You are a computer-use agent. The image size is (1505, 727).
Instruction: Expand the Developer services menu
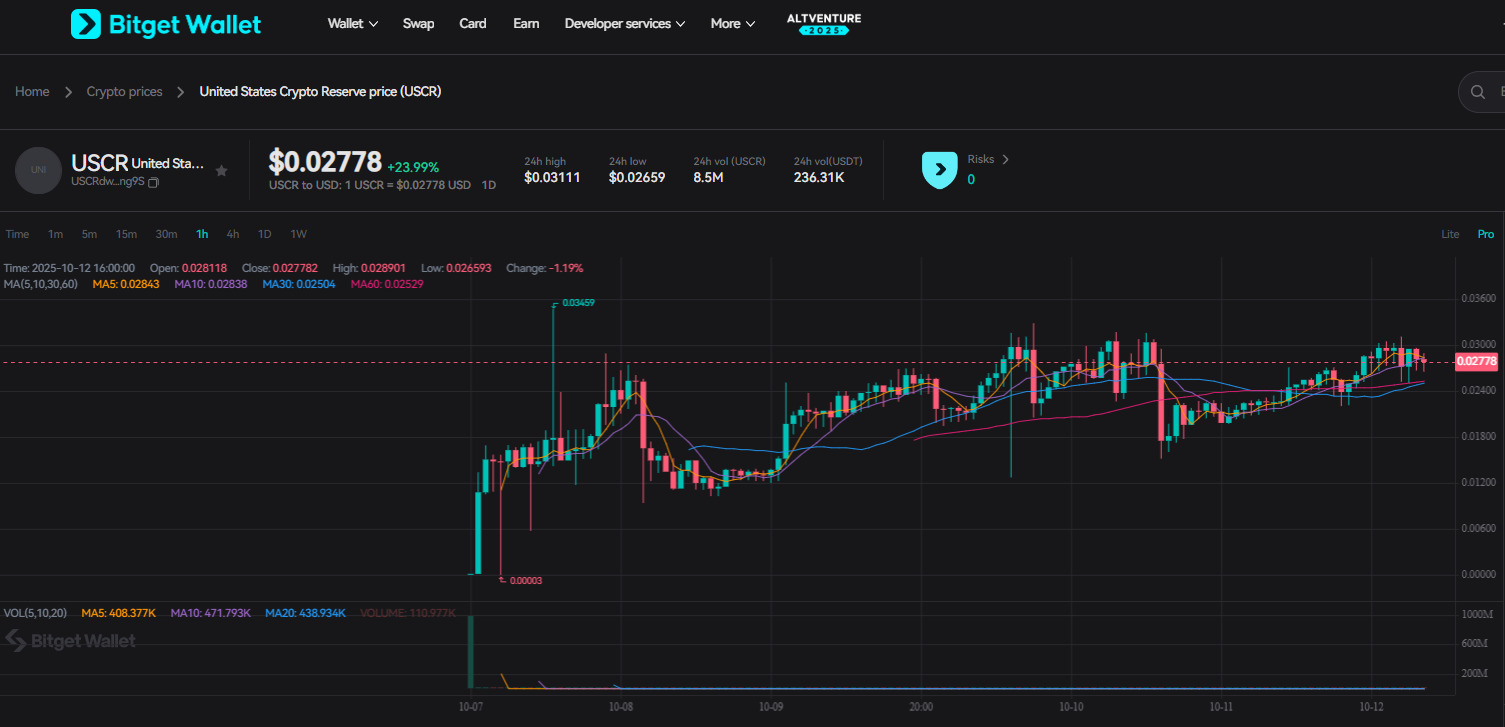pos(625,24)
